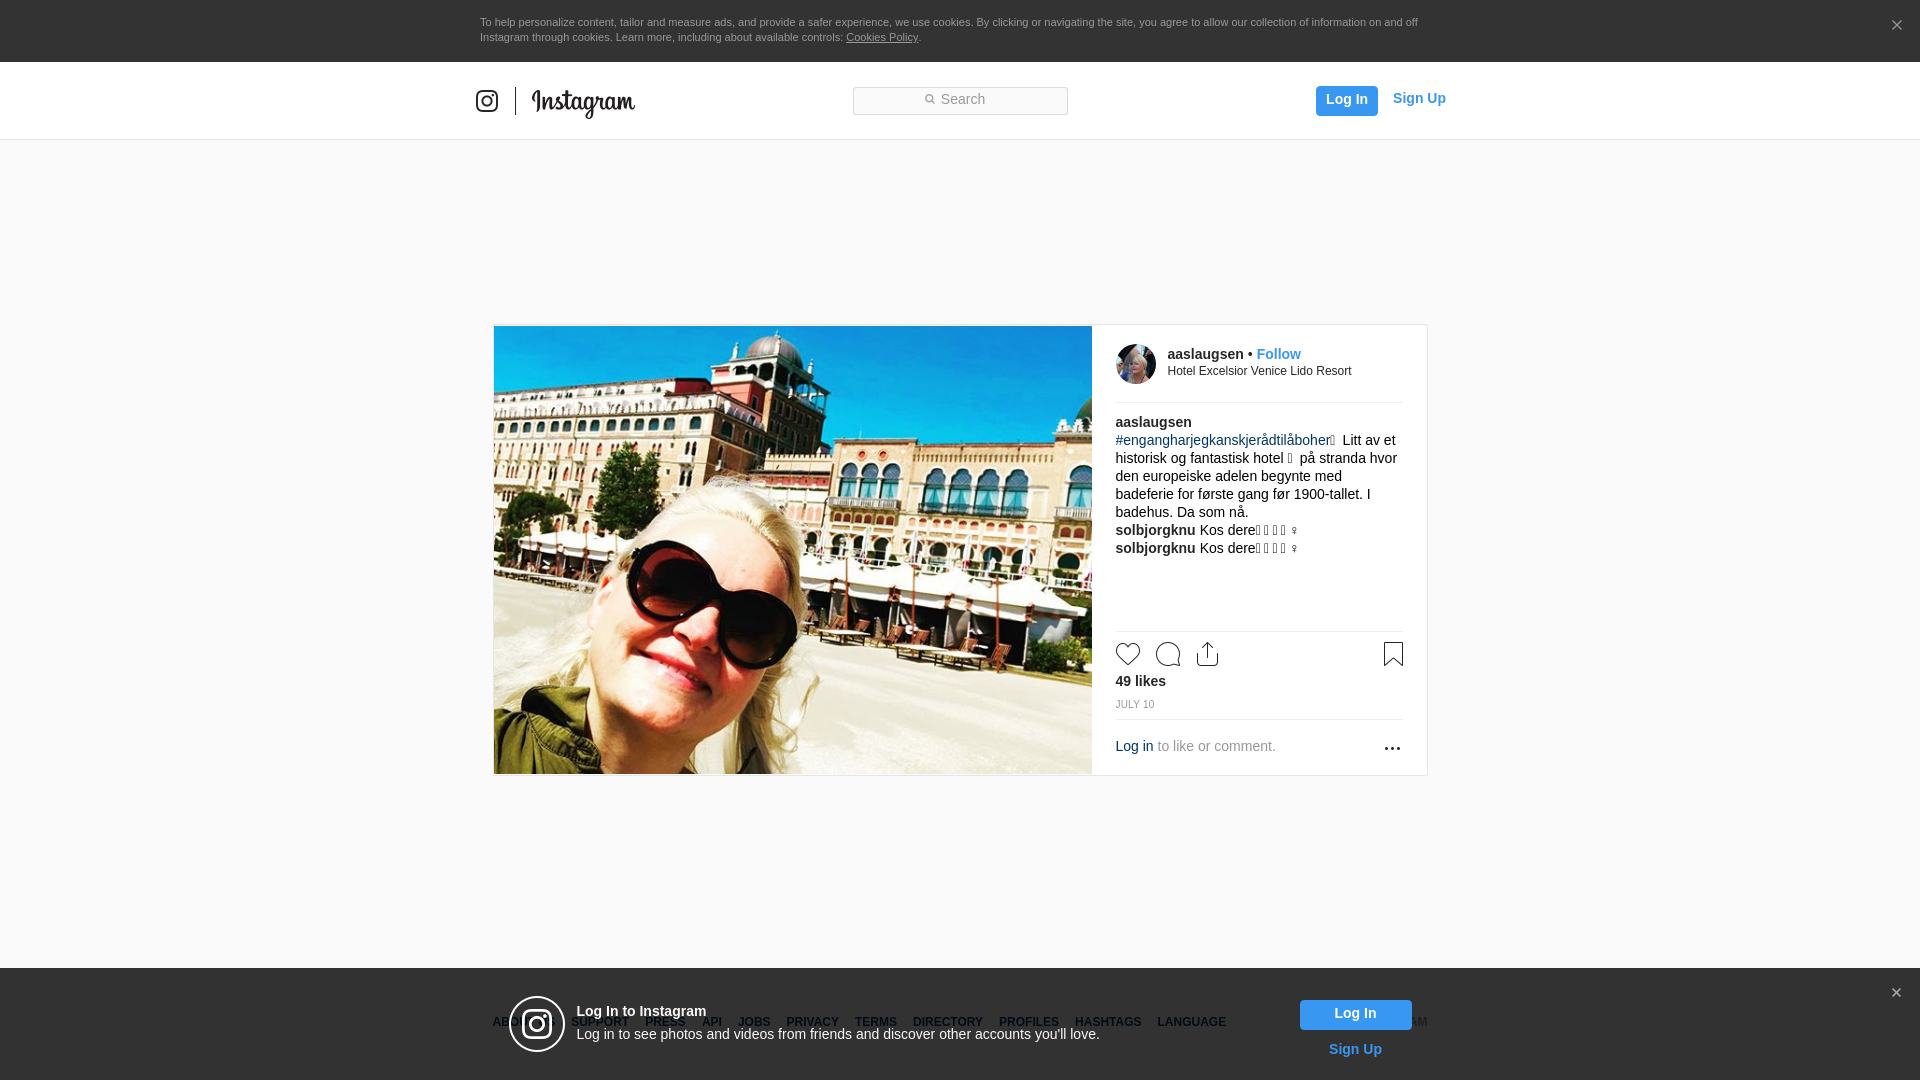
Task: Open the Sign Up link in header
Action: tap(1419, 98)
